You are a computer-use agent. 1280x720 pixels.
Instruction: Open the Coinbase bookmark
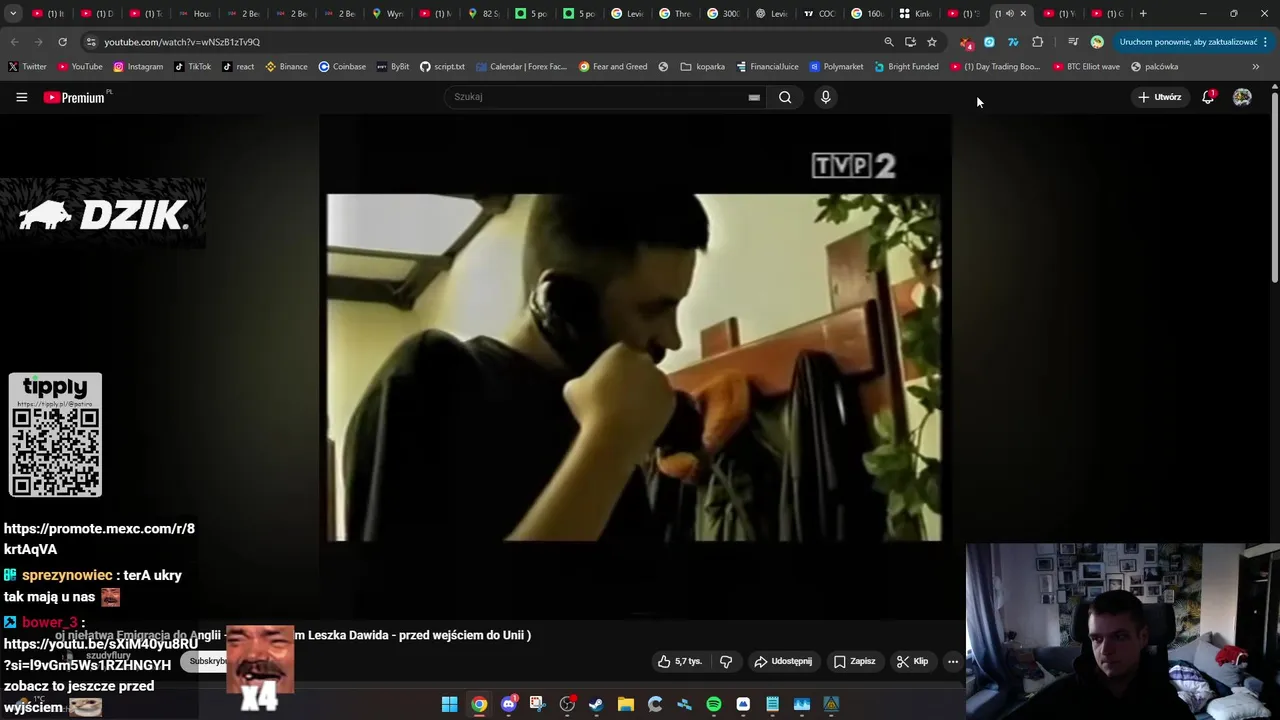[342, 67]
